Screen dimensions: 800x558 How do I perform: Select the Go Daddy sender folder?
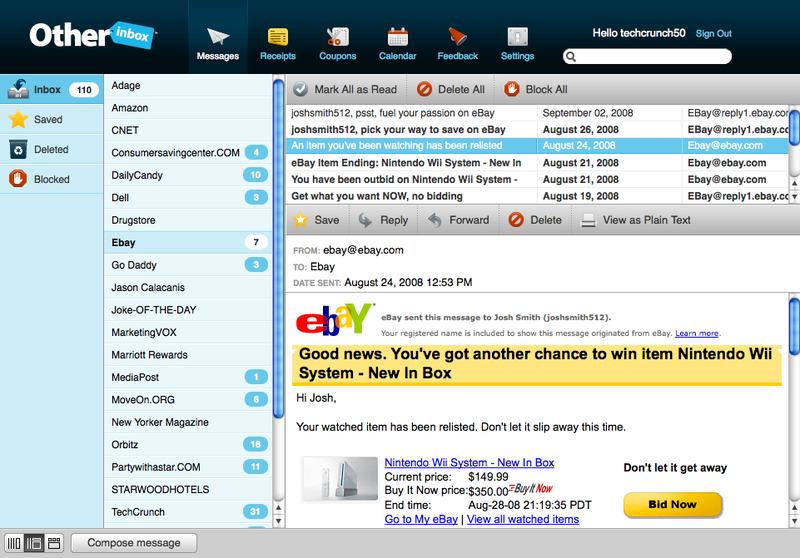click(188, 265)
